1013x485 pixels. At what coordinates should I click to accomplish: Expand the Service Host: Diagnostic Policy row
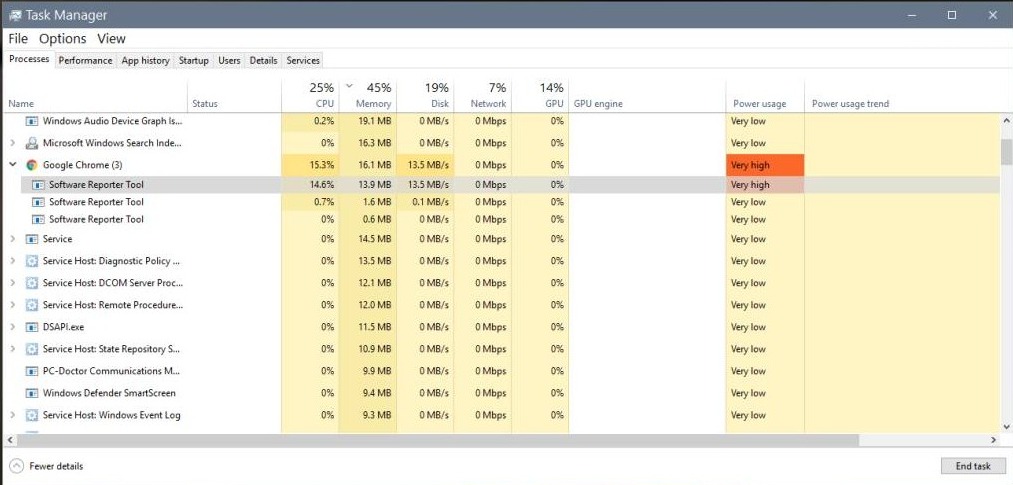pos(12,261)
